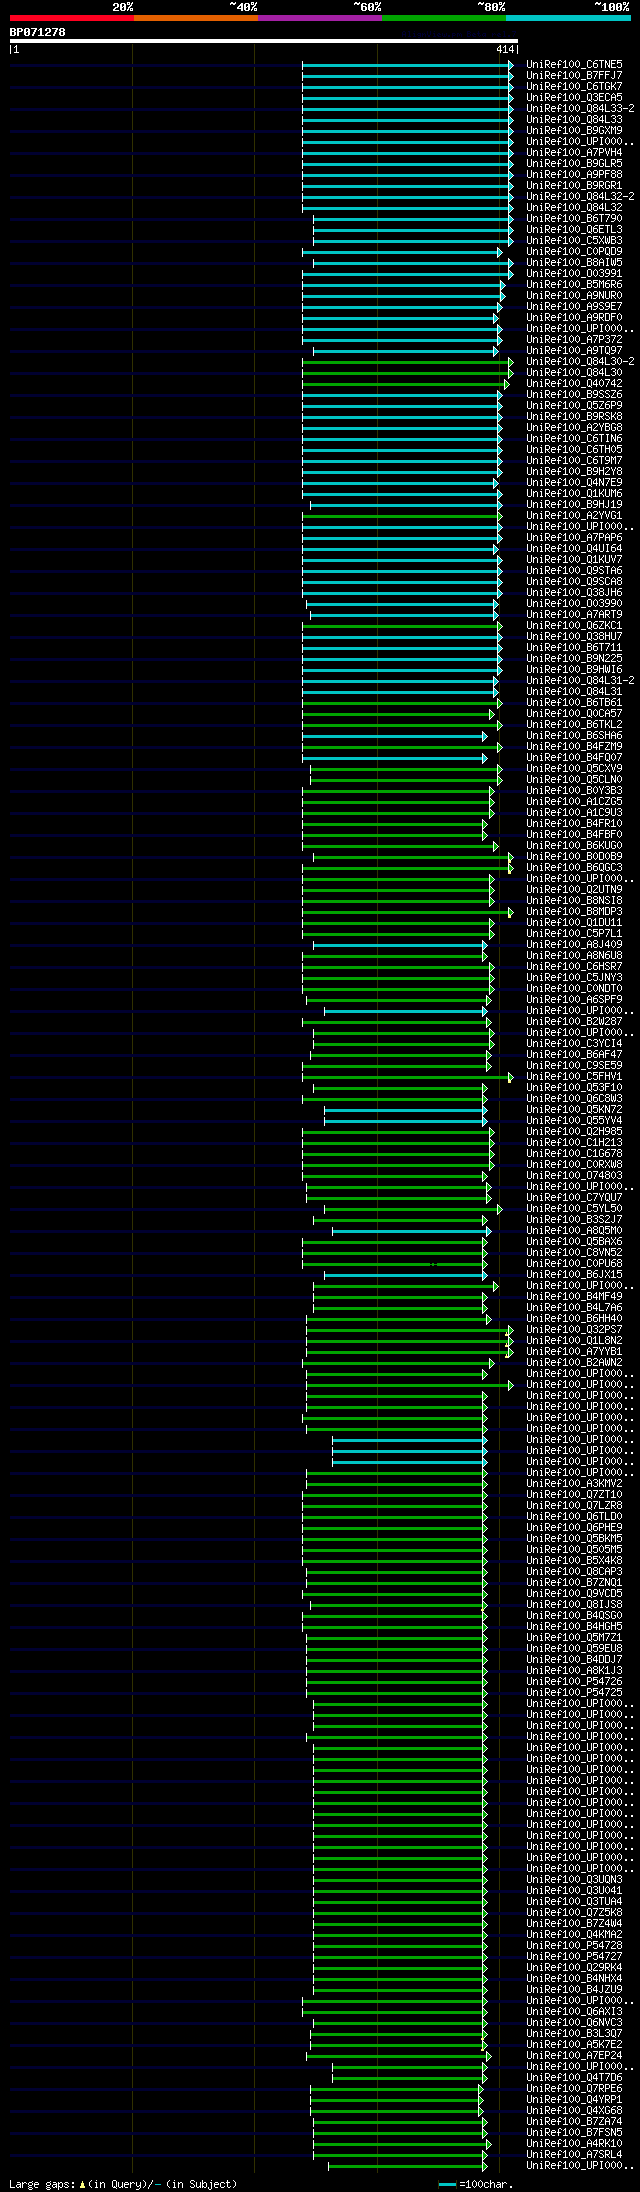Screen dimensions: 640x2192
Task: Select label UniRef100_C5FHV1
Action: [x=574, y=1076]
